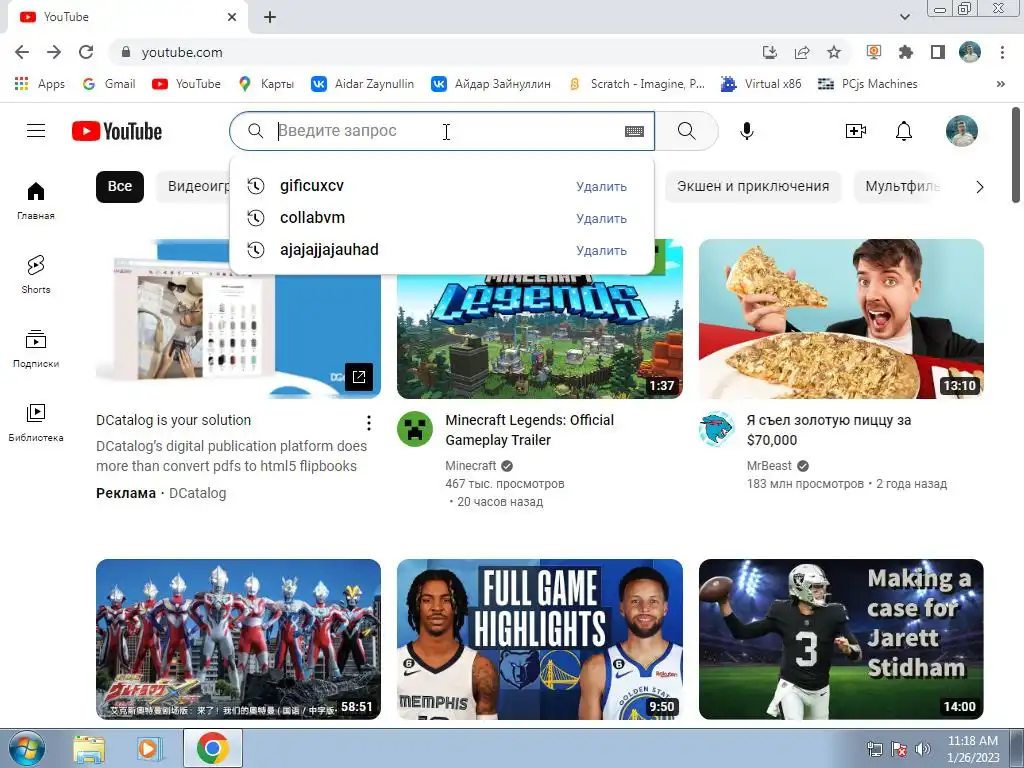The width and height of the screenshot is (1024, 768).
Task: Click the magnifier search button
Action: (x=686, y=131)
